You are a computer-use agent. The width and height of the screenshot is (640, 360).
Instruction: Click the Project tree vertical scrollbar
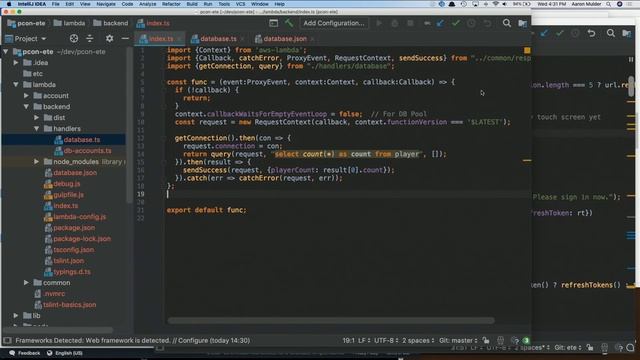coord(129,124)
